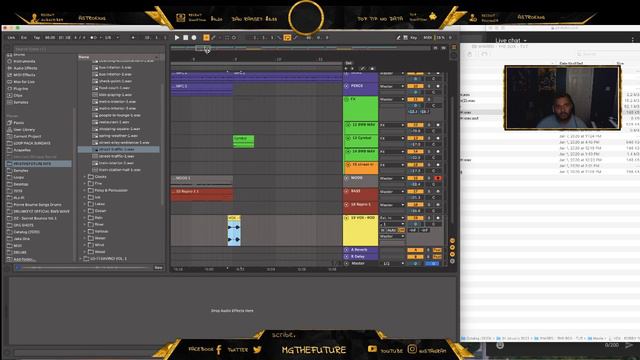This screenshot has height=360, width=640.
Task: Toggle PERCS track activator button
Action: coord(415,86)
